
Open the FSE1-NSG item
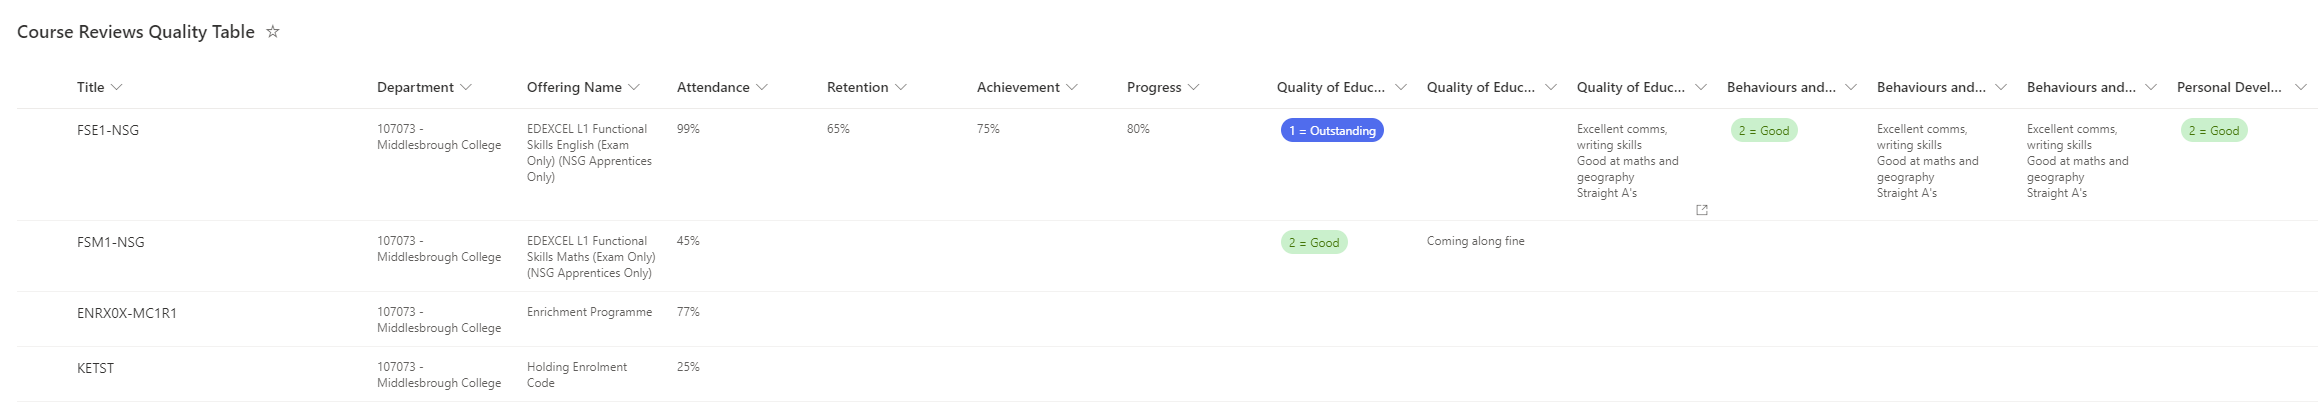click(108, 130)
